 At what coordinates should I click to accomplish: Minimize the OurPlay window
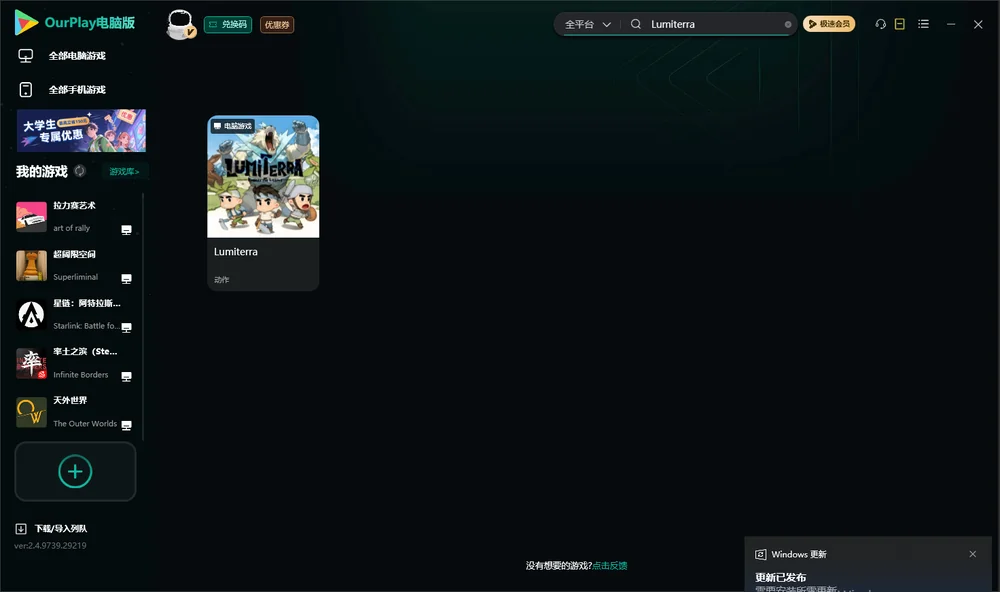coord(950,24)
